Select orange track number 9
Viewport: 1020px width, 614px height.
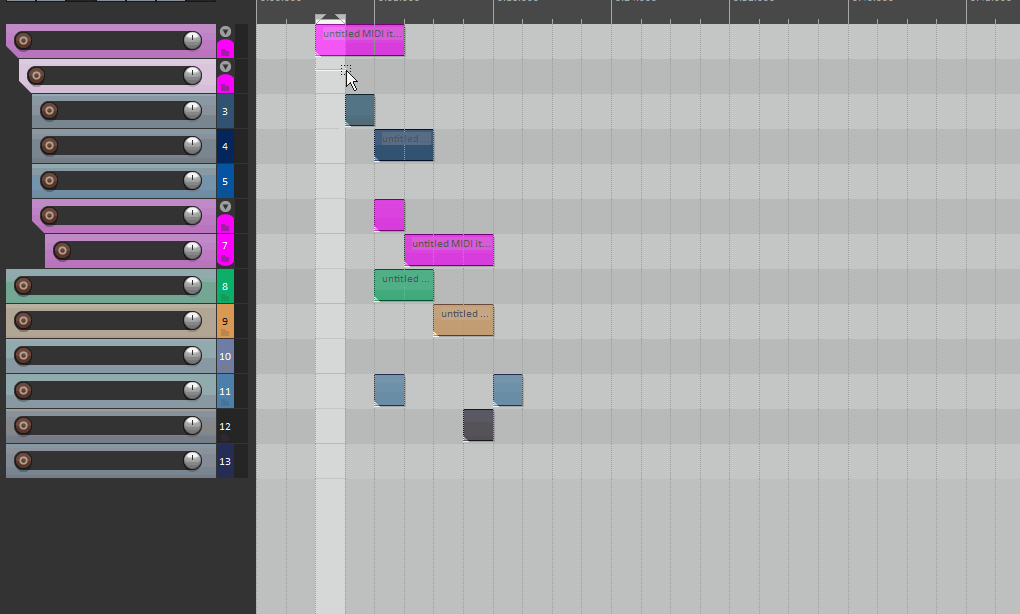click(x=225, y=321)
